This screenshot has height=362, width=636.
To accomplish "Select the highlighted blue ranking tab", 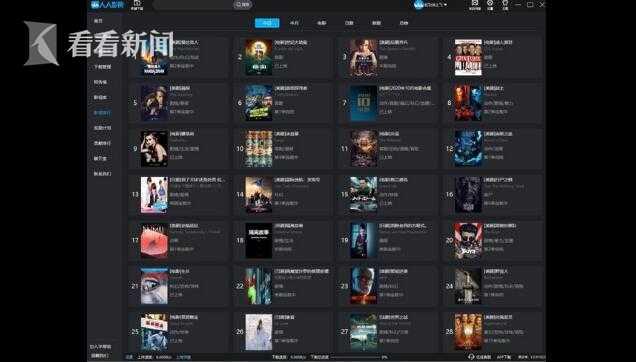I will 267,23.
